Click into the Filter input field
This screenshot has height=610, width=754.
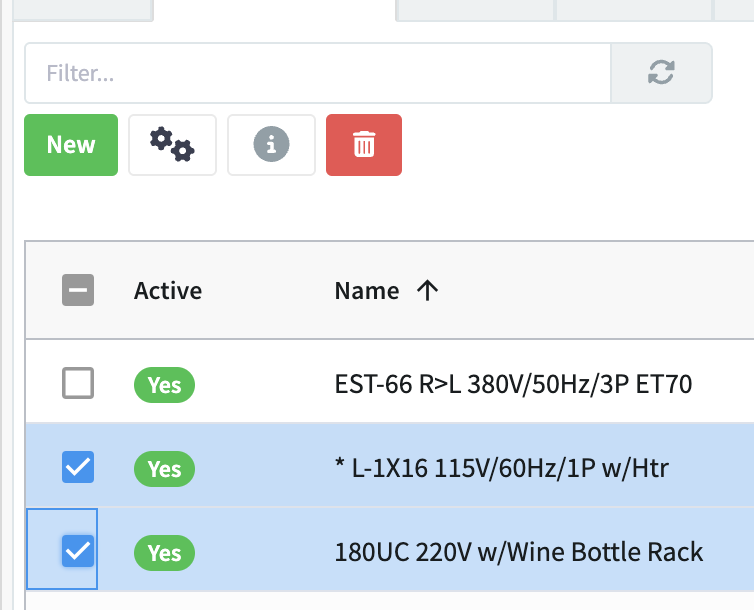tap(318, 73)
